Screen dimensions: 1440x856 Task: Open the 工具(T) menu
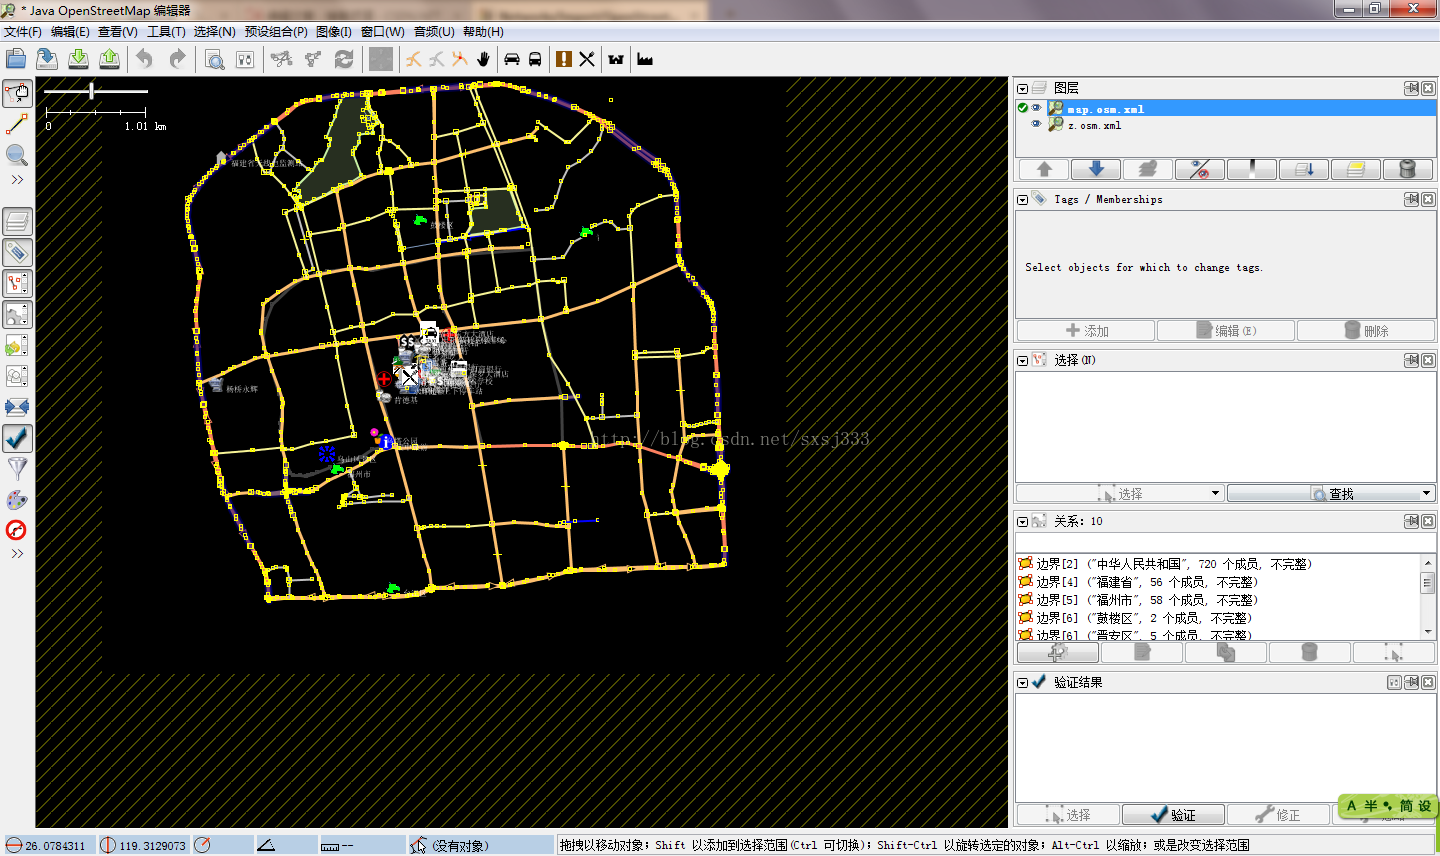(x=166, y=32)
